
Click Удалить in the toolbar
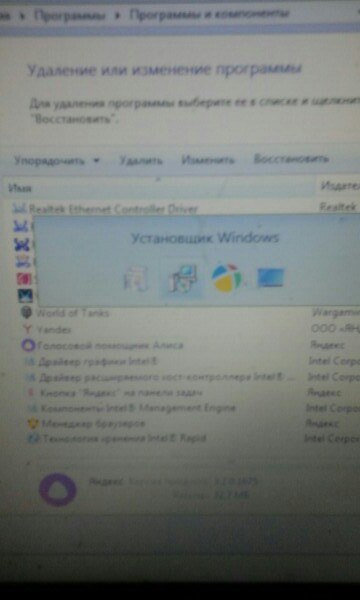tap(141, 160)
